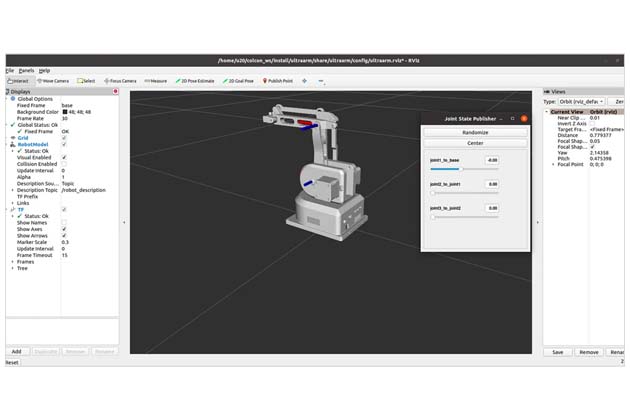The width and height of the screenshot is (630, 420).
Task: Choose the Focus Camera tool
Action: 121,81
